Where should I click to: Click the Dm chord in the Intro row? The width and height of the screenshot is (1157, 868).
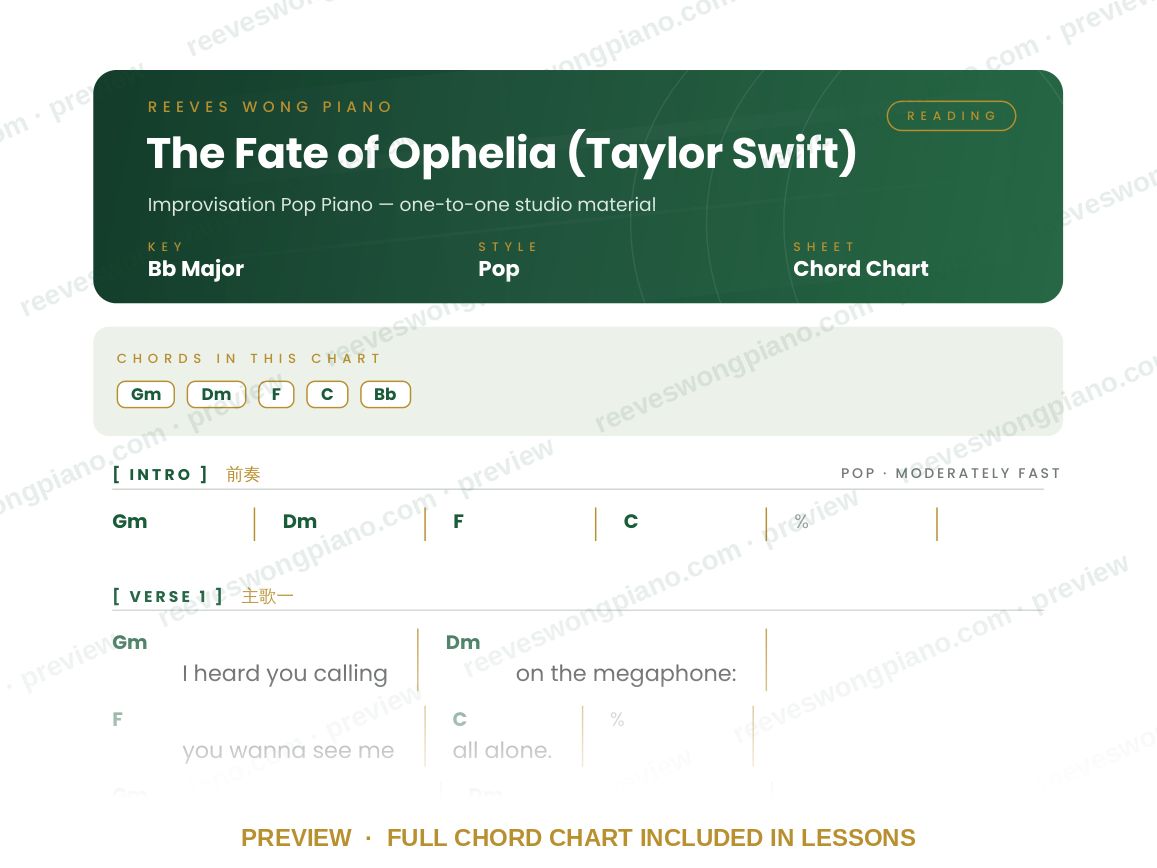pyautogui.click(x=300, y=522)
